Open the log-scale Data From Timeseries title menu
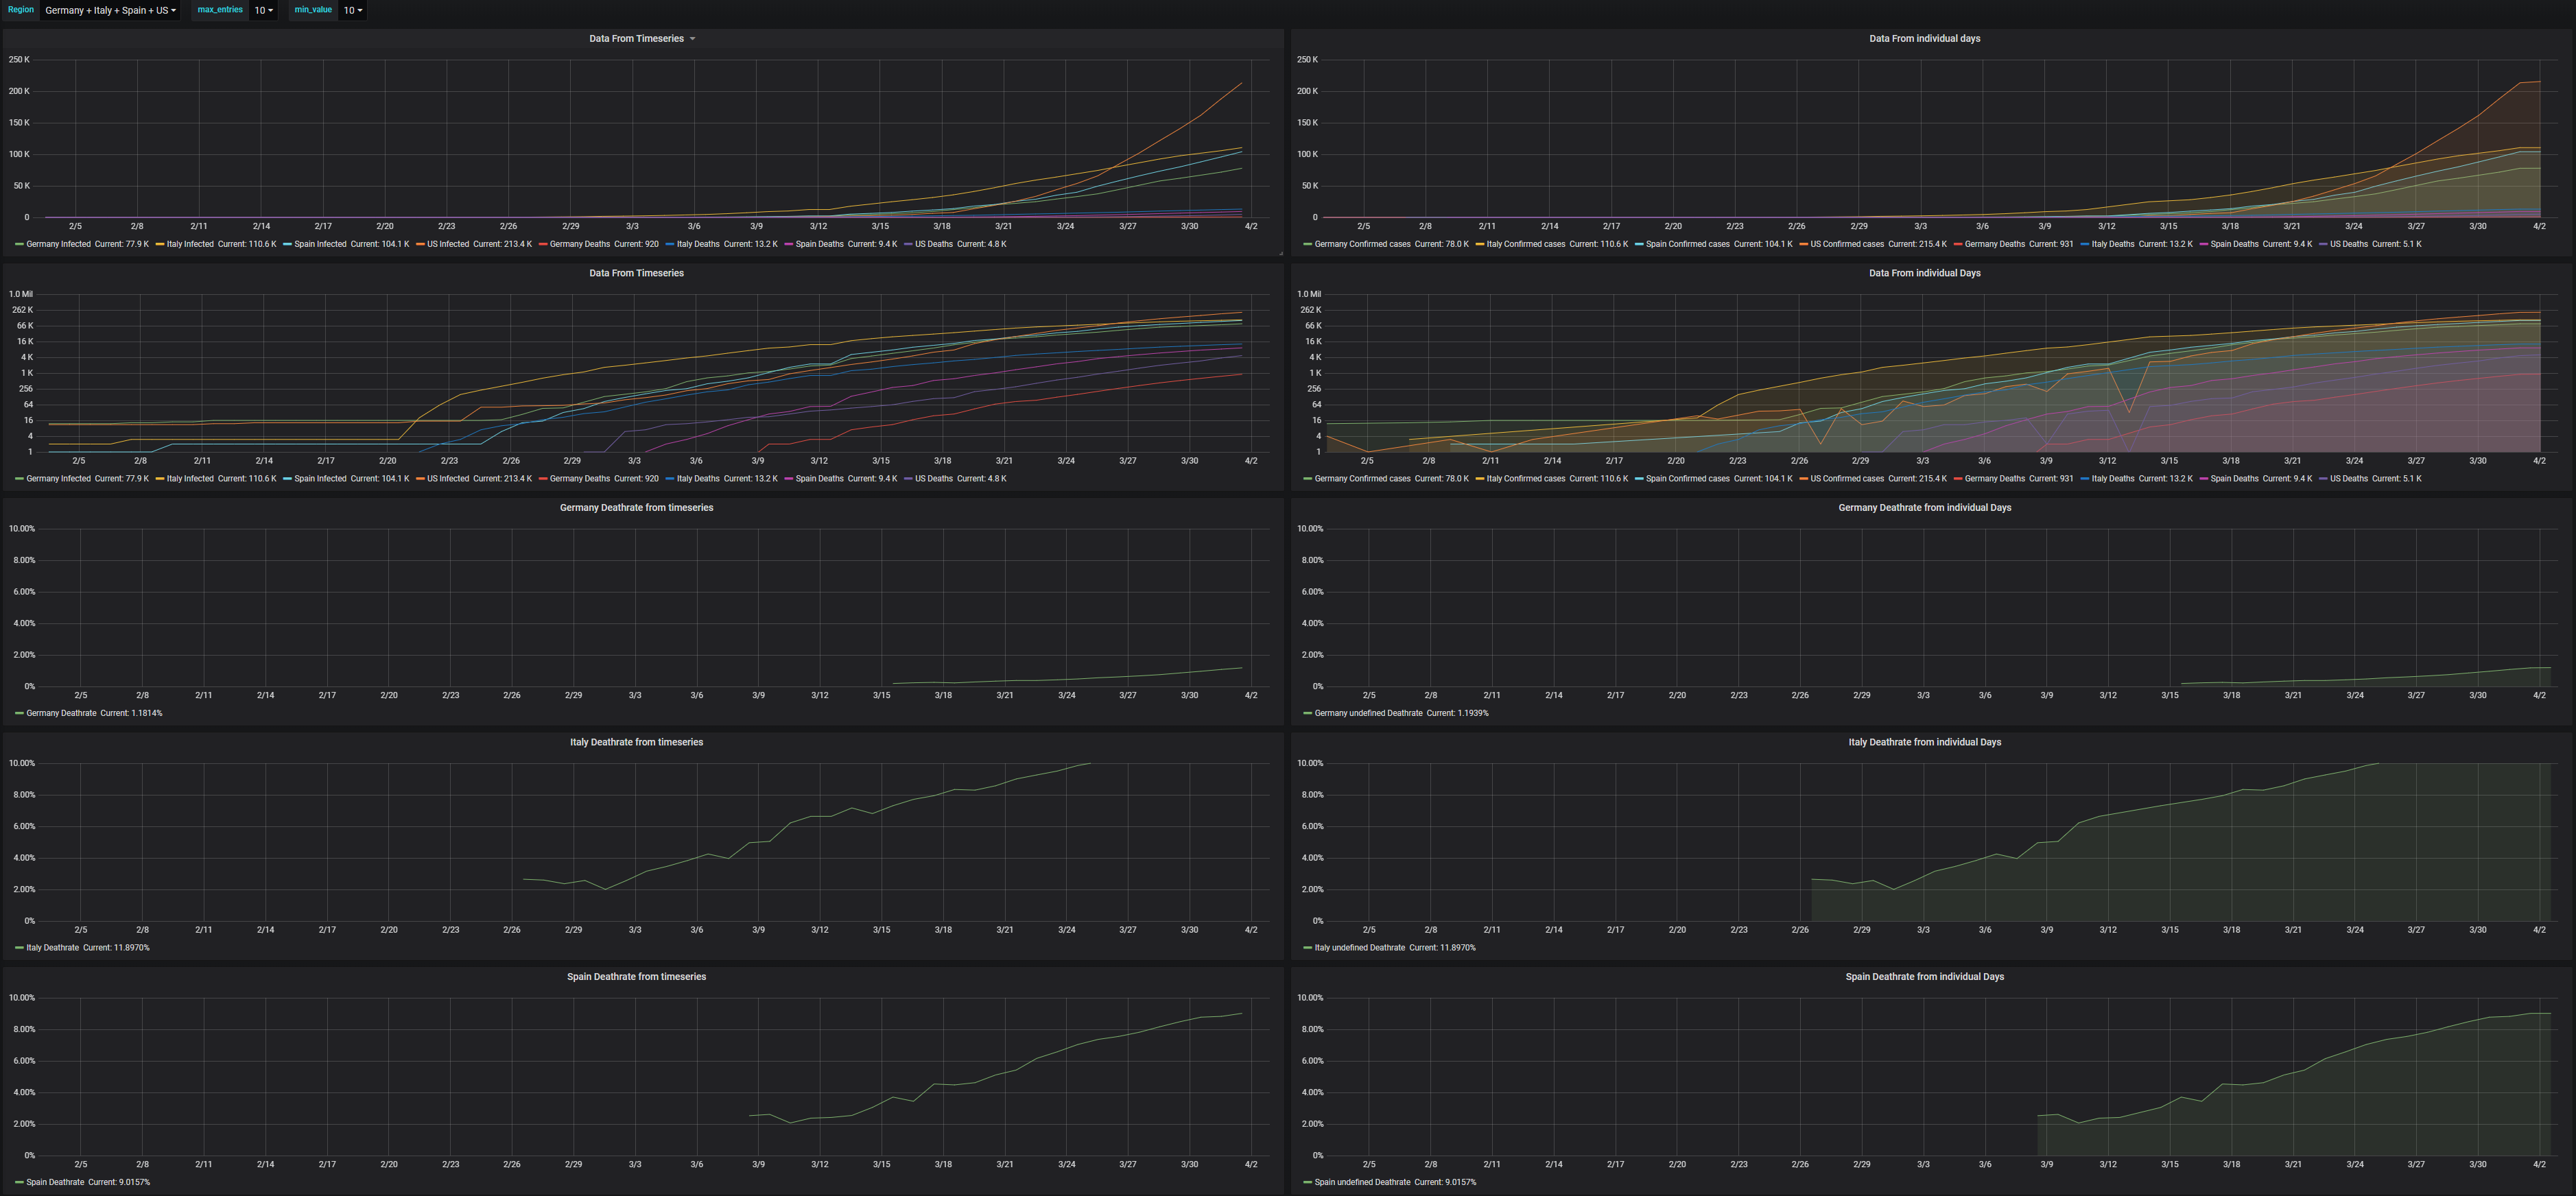The height and width of the screenshot is (1196, 2576). [x=636, y=273]
